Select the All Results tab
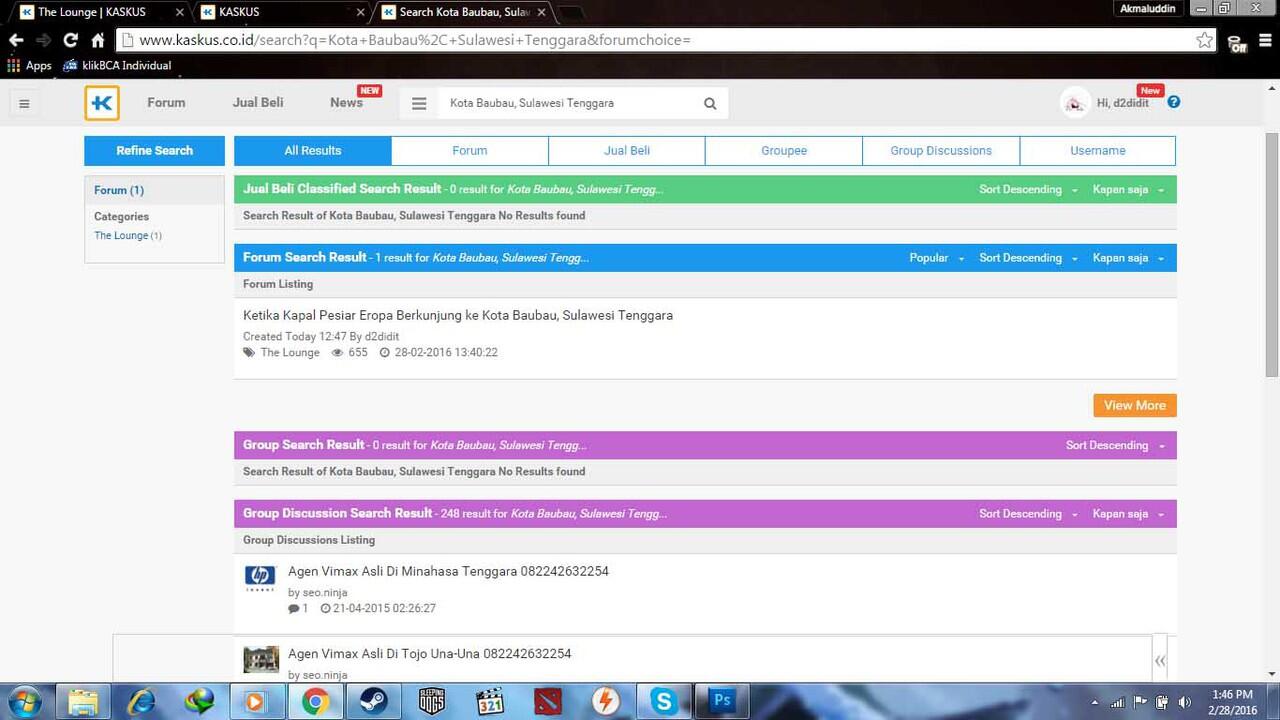 313,151
